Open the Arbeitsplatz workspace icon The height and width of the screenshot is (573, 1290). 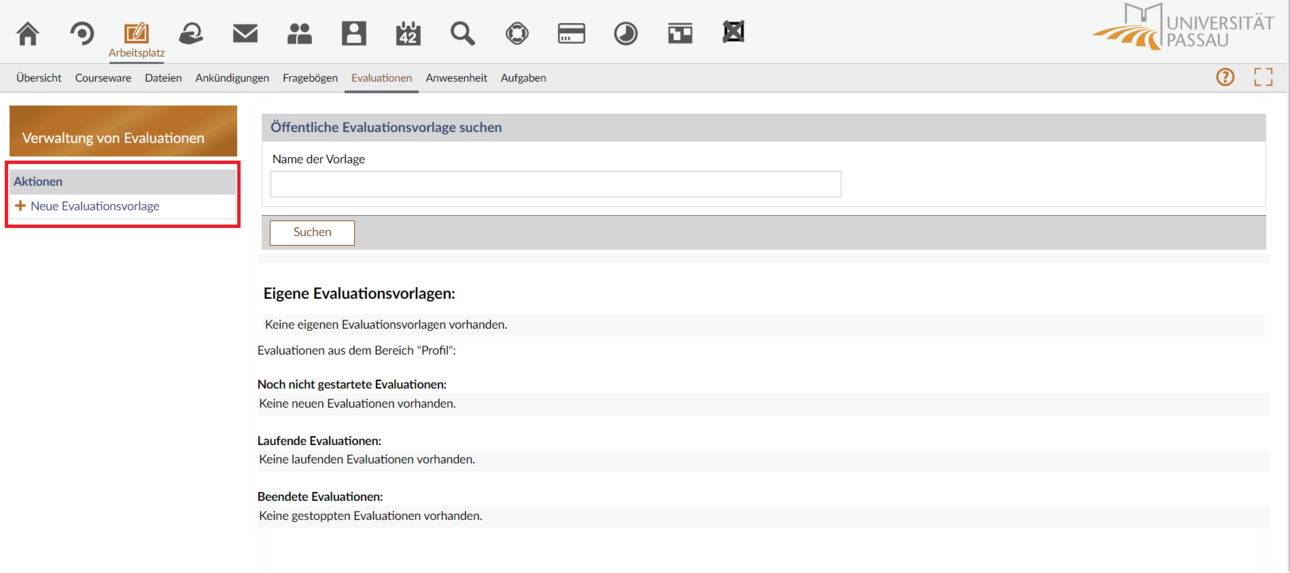137,39
